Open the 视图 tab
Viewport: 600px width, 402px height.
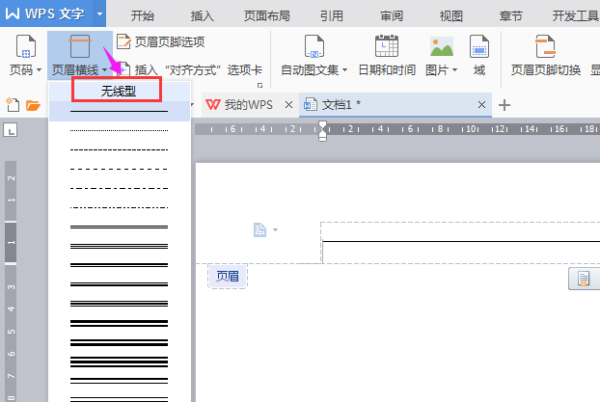(x=451, y=16)
